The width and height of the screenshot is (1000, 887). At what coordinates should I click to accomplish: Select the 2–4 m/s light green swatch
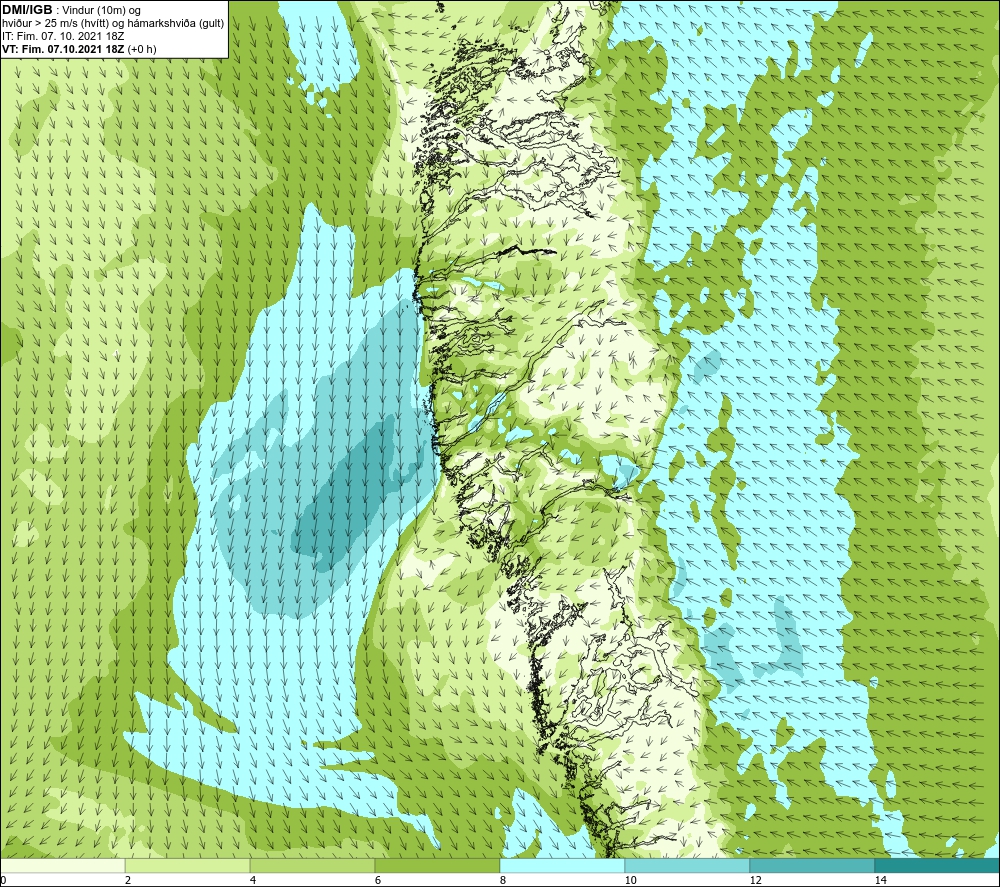pos(188,865)
